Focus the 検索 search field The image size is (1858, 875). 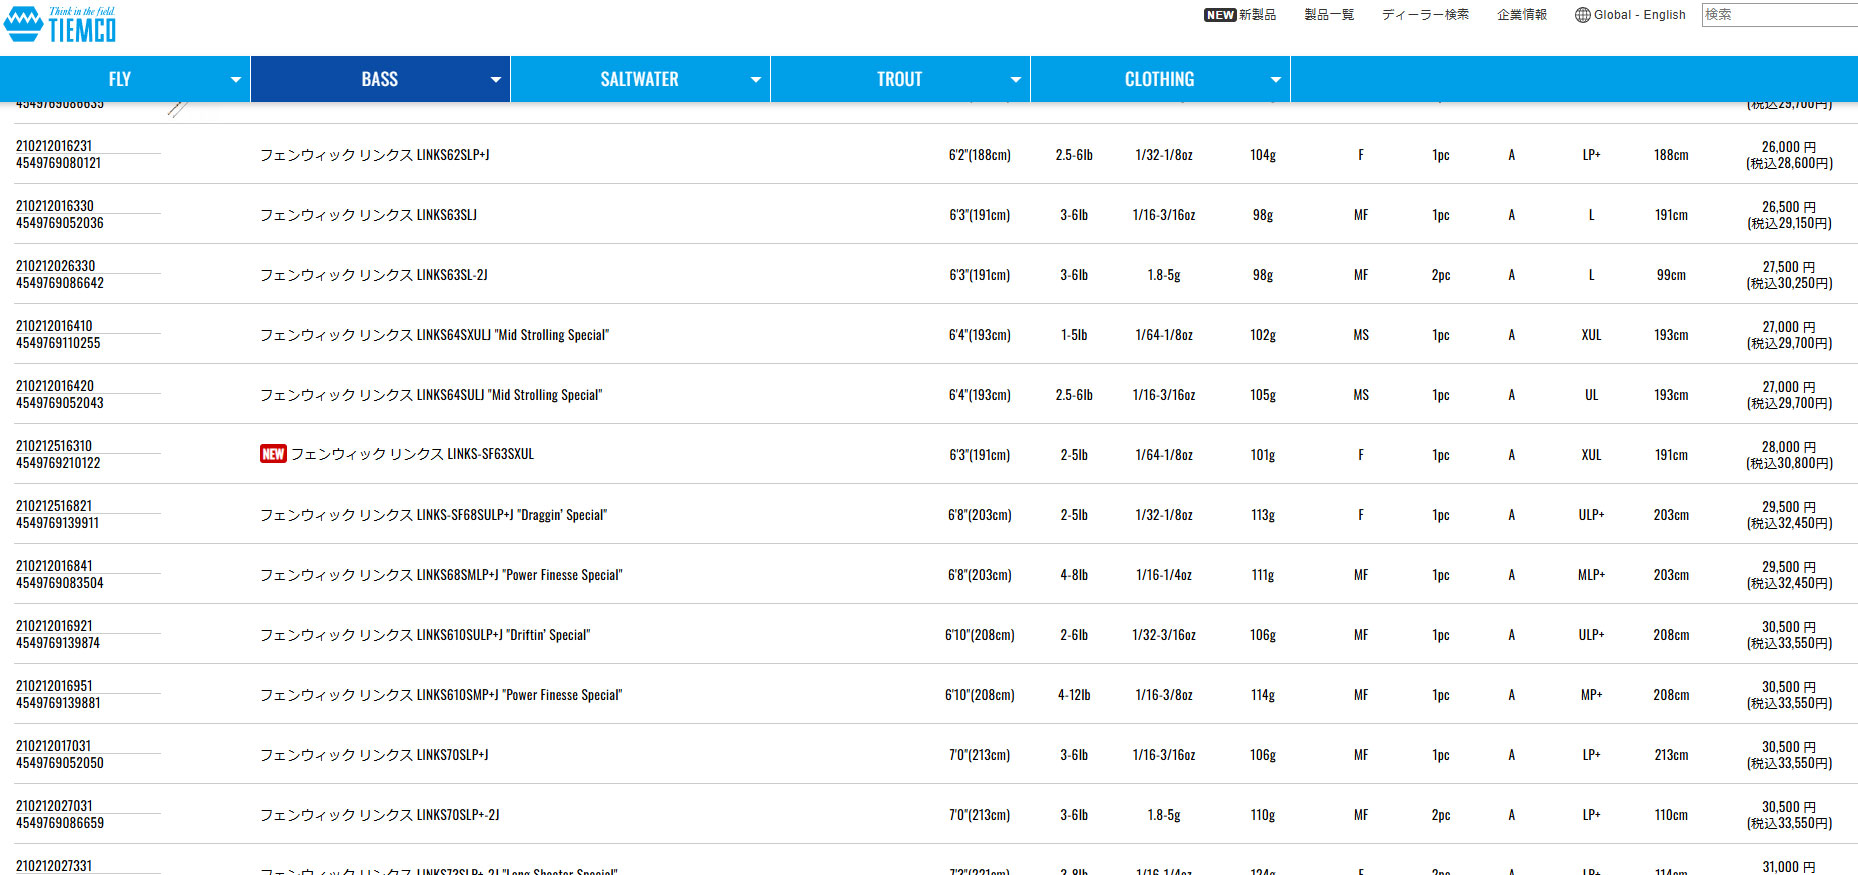pyautogui.click(x=1778, y=15)
